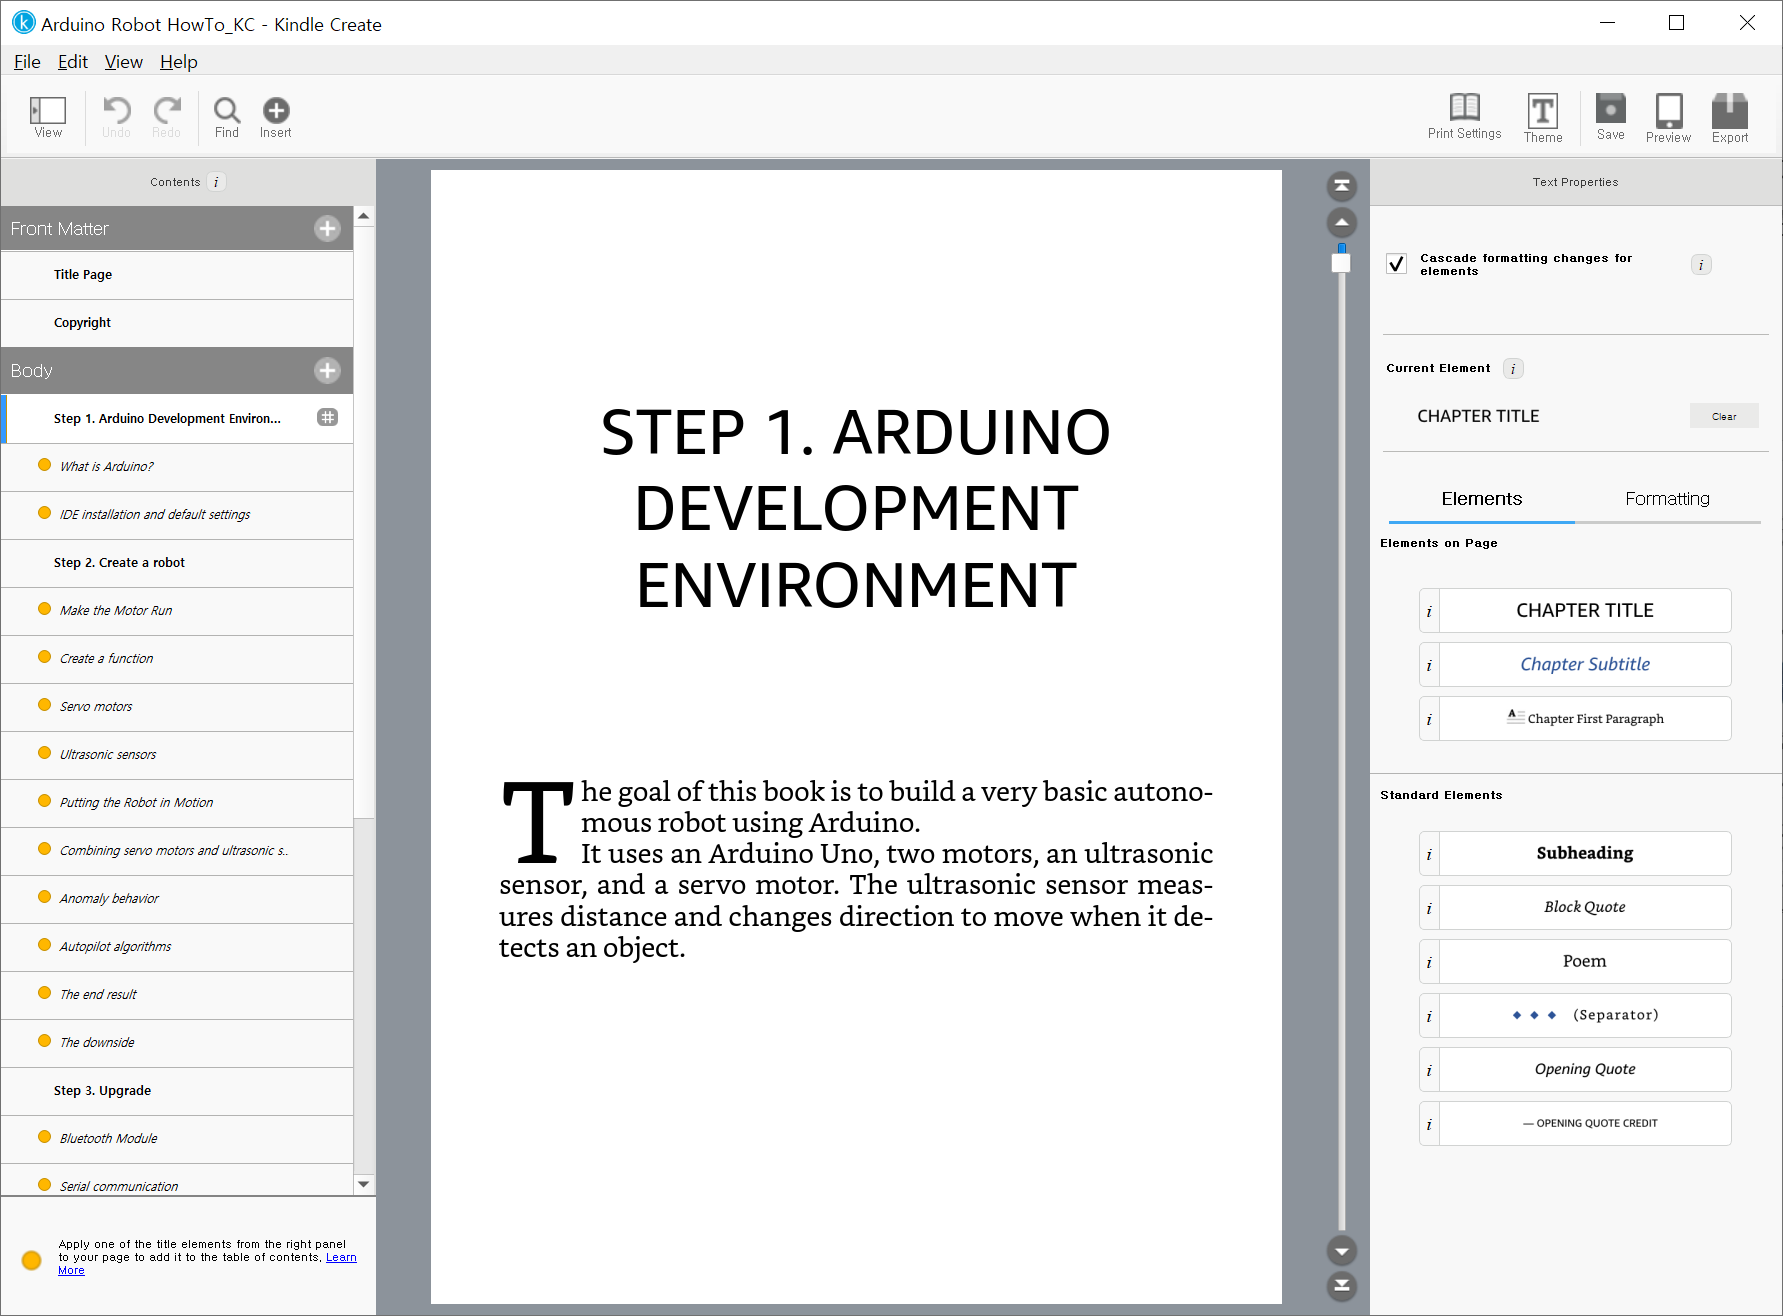Click contents list scroll up arrow

[364, 216]
